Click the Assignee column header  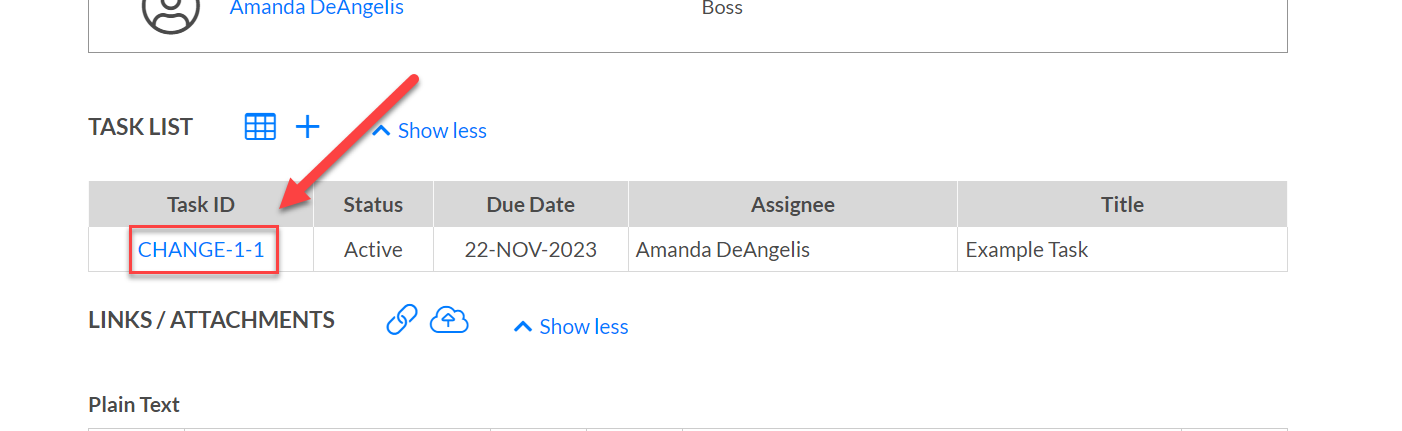(793, 204)
